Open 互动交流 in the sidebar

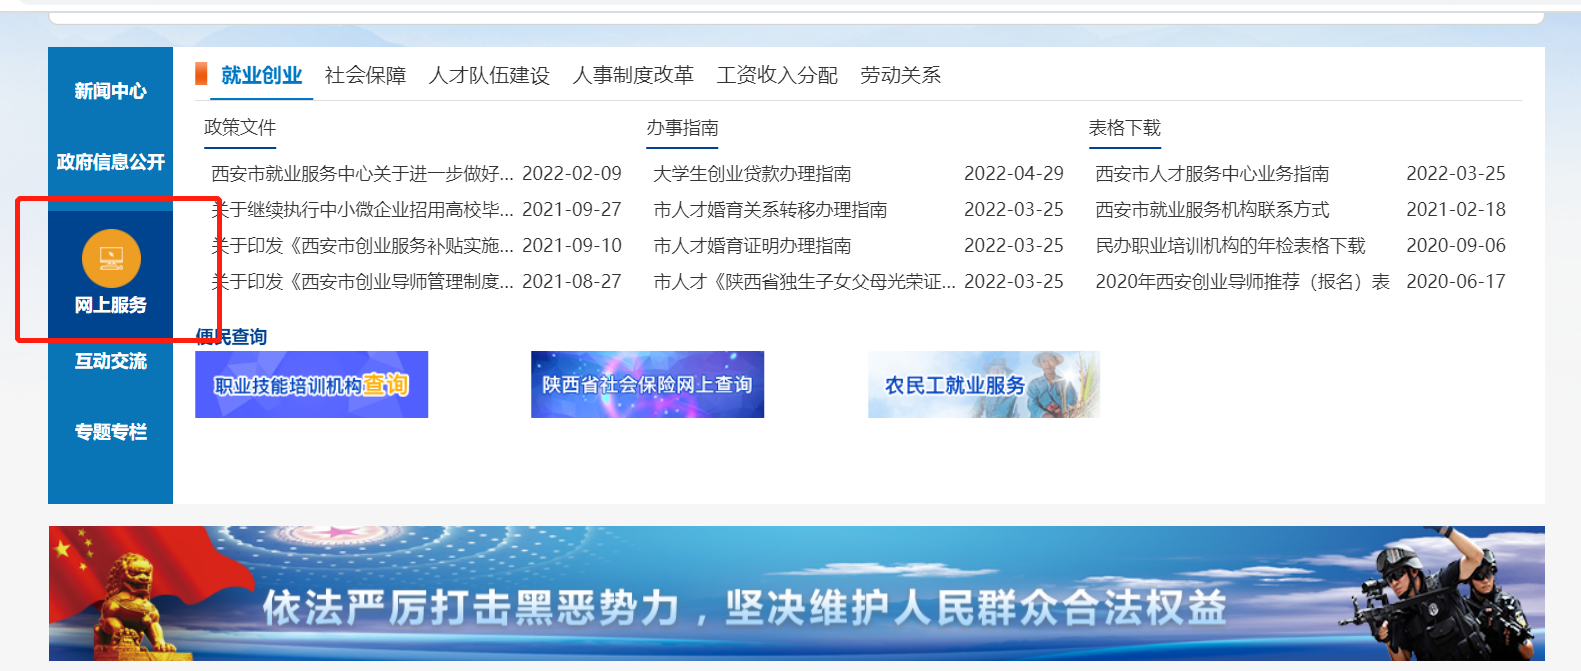(110, 361)
